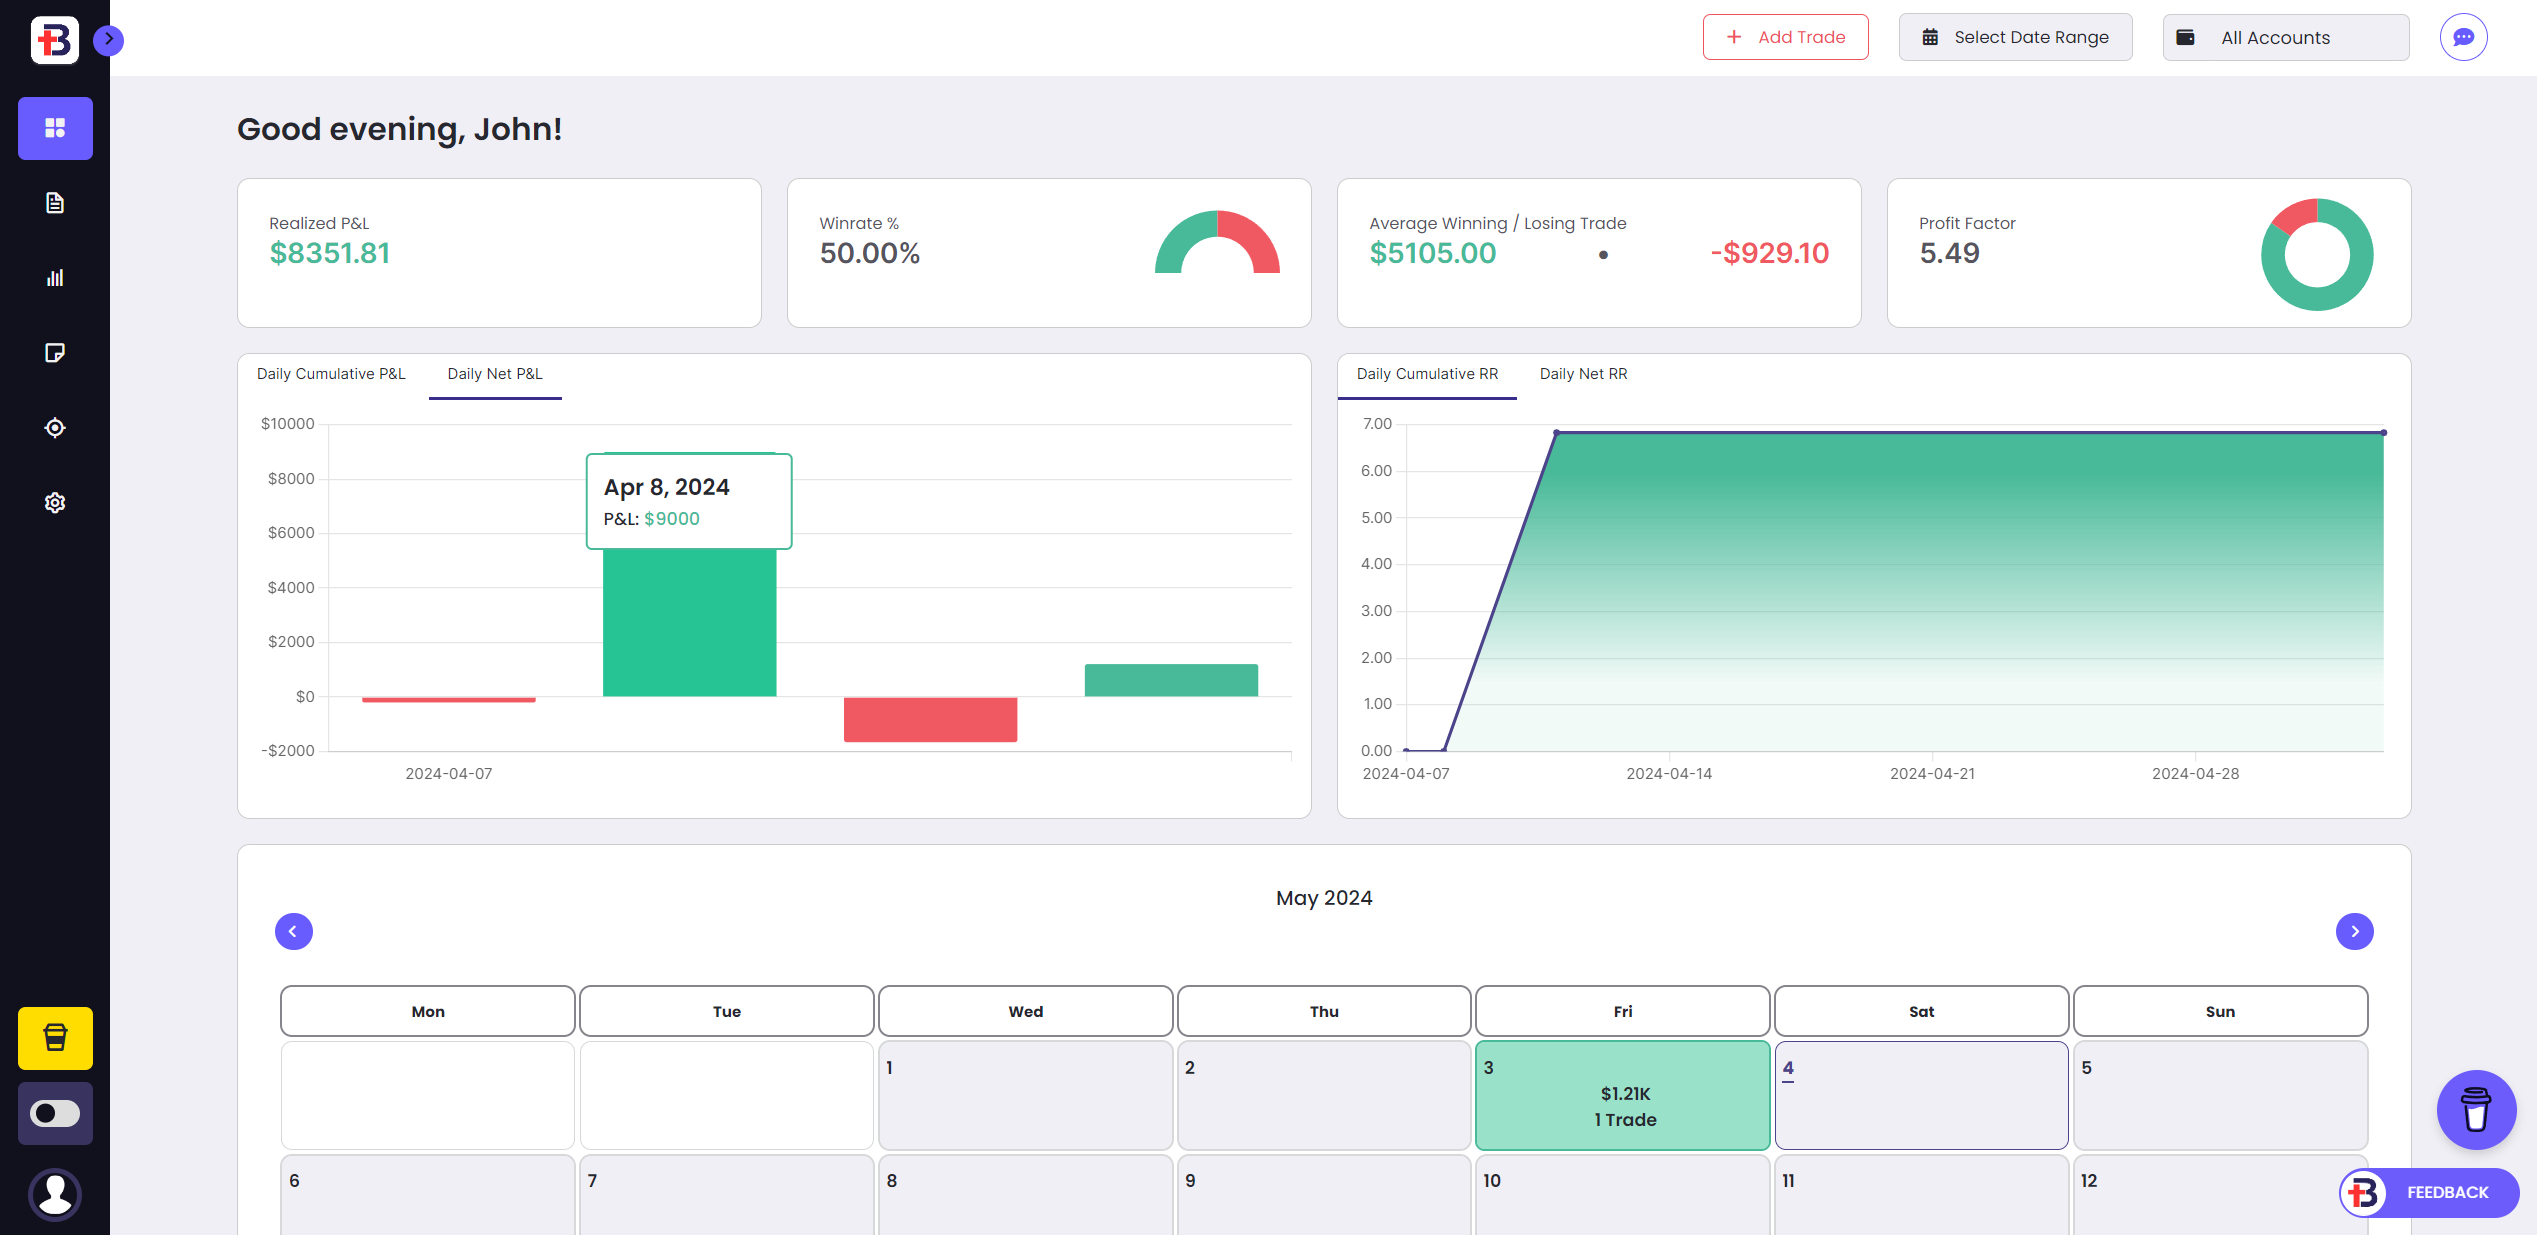Click the May 3 trade entry cell
Screen dimensions: 2537x1235
1621,1096
